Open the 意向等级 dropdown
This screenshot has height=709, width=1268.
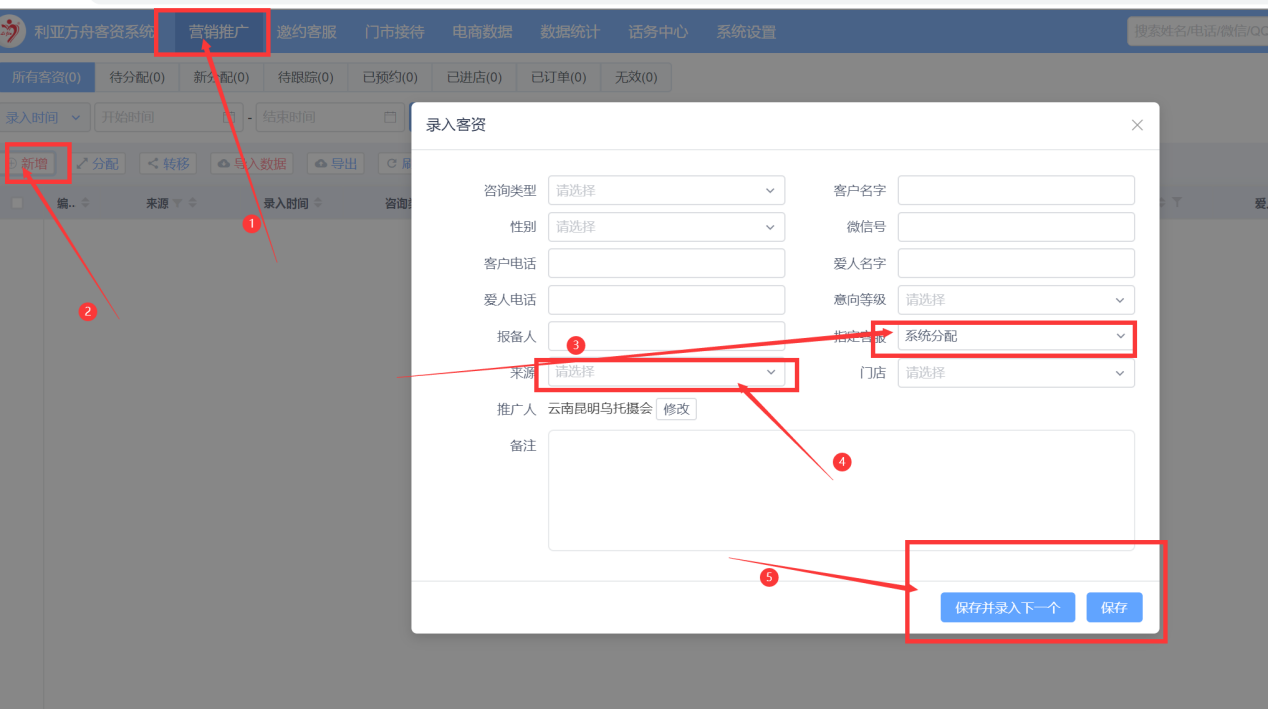point(1016,299)
